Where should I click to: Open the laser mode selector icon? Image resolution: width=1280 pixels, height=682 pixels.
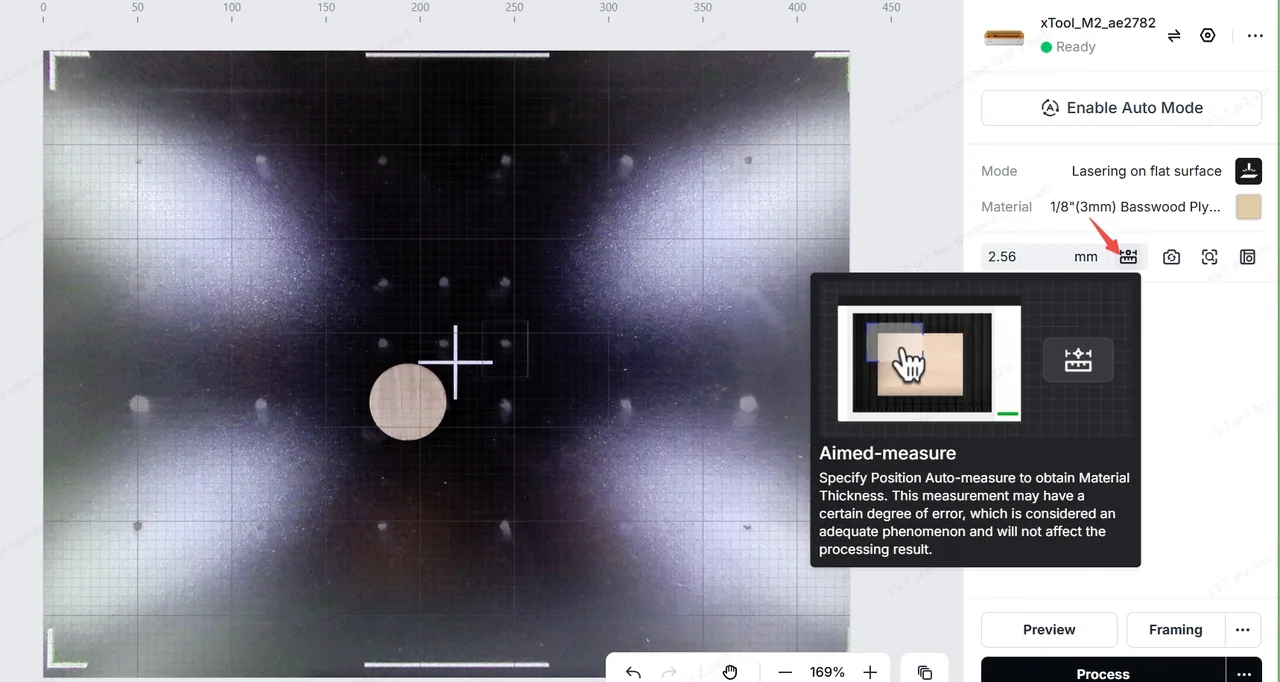1248,171
